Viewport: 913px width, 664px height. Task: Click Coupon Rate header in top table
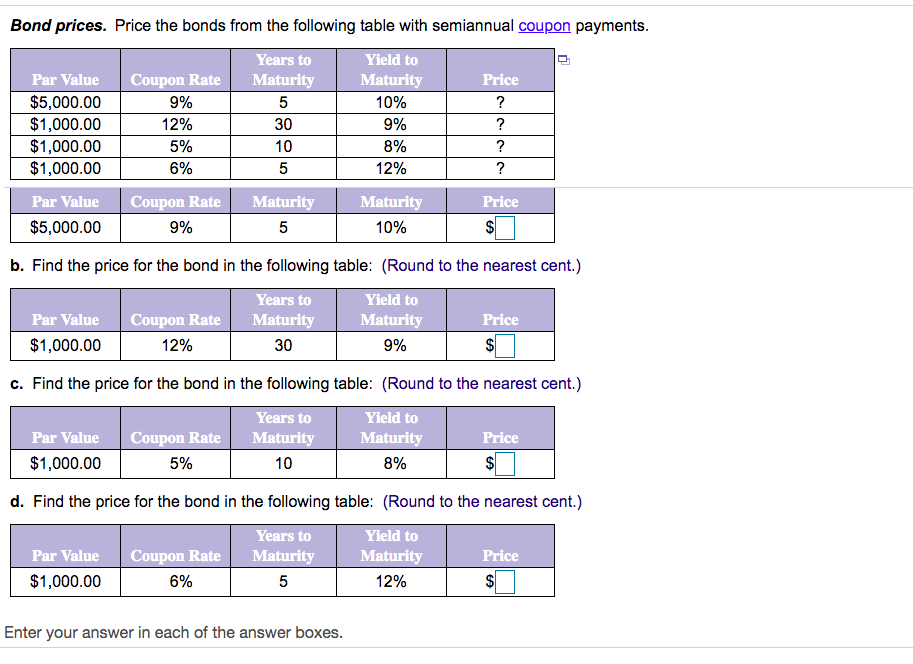pyautogui.click(x=175, y=80)
